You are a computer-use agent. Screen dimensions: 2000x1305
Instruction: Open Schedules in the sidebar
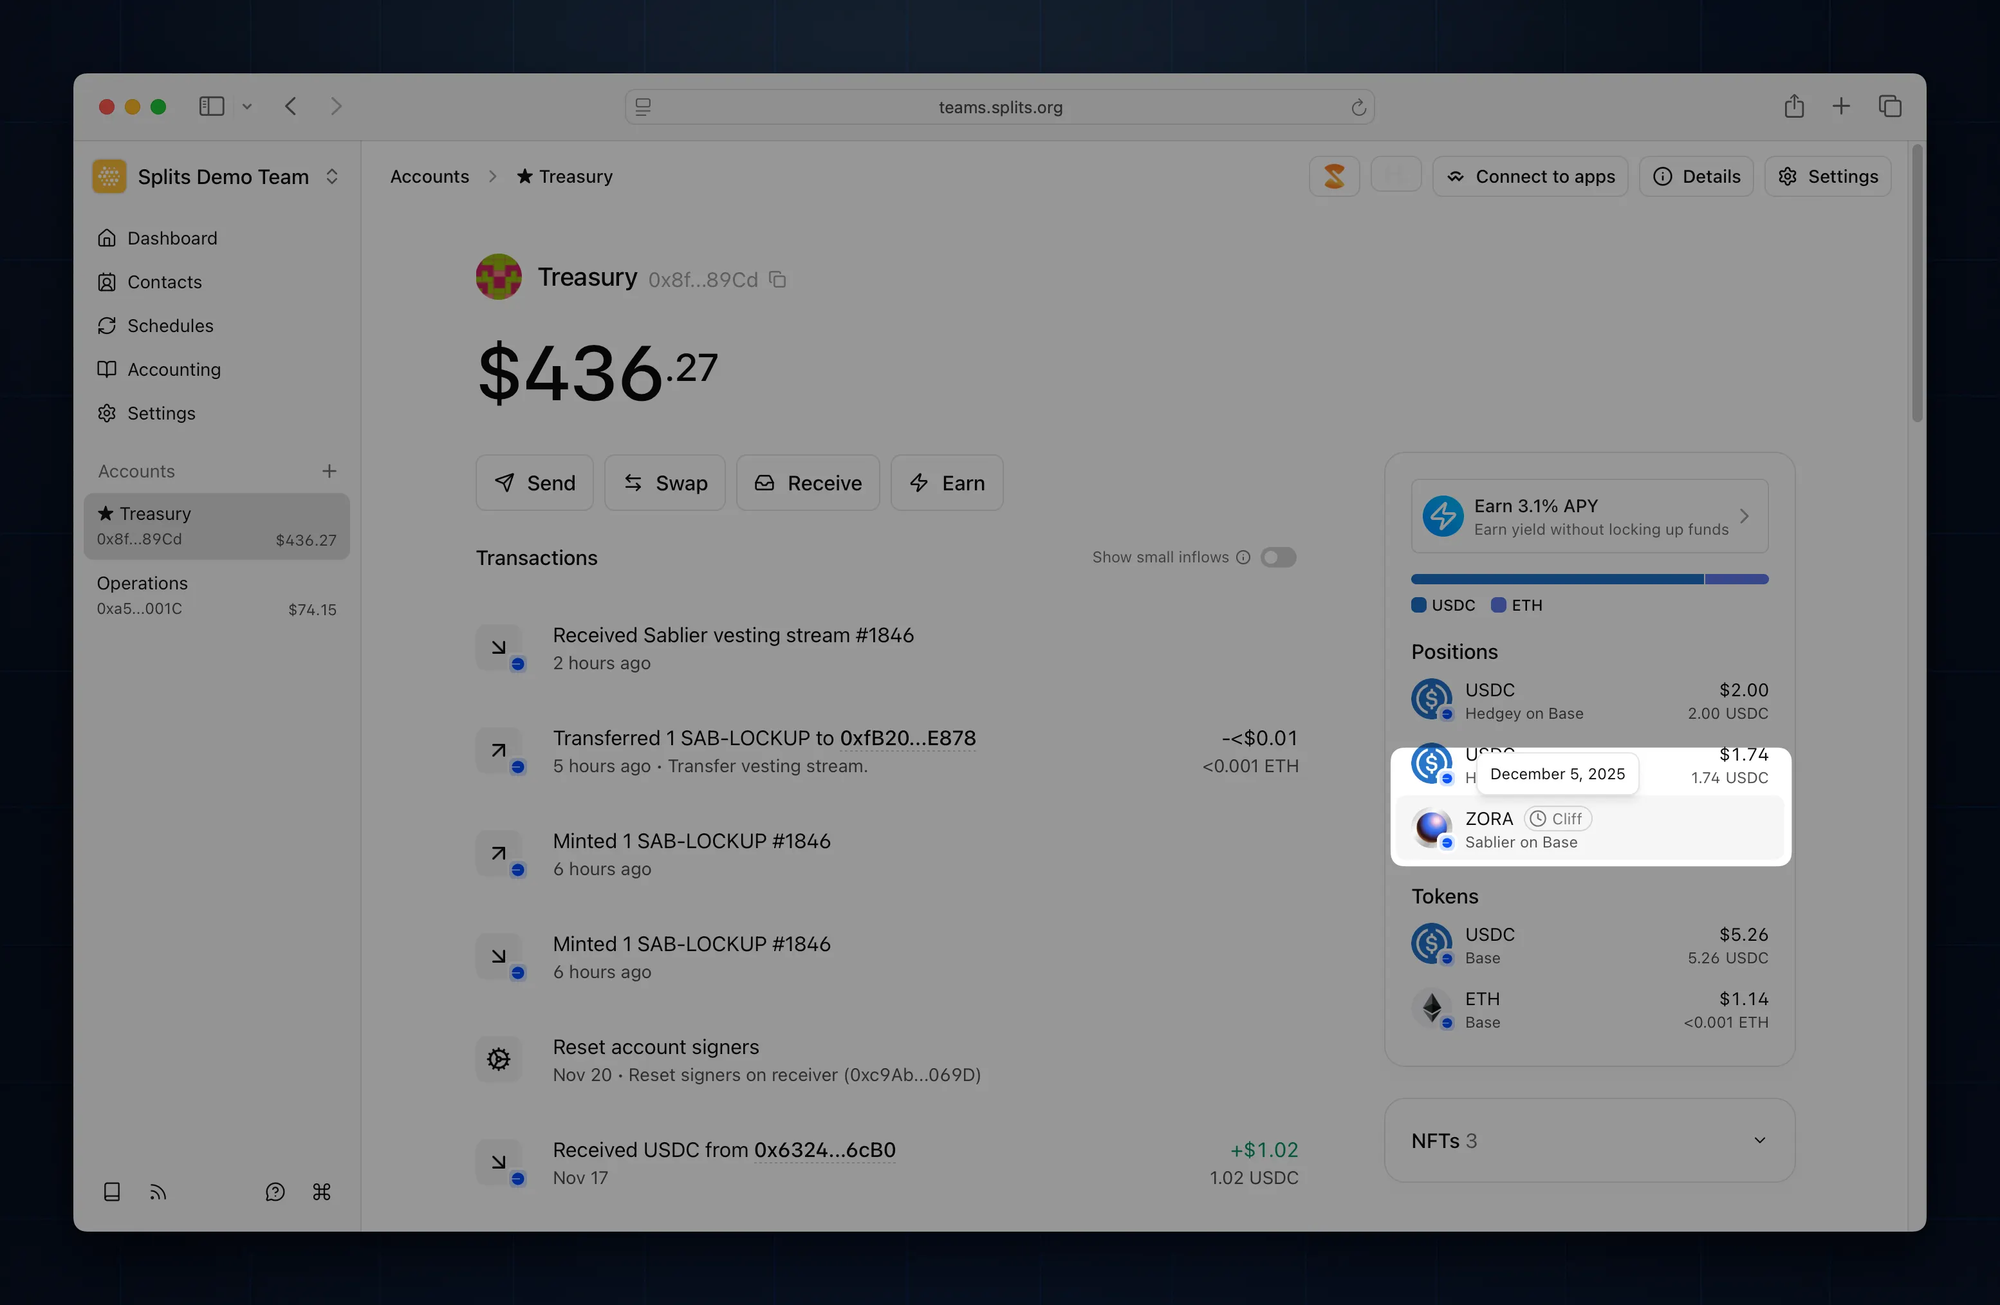tap(170, 326)
